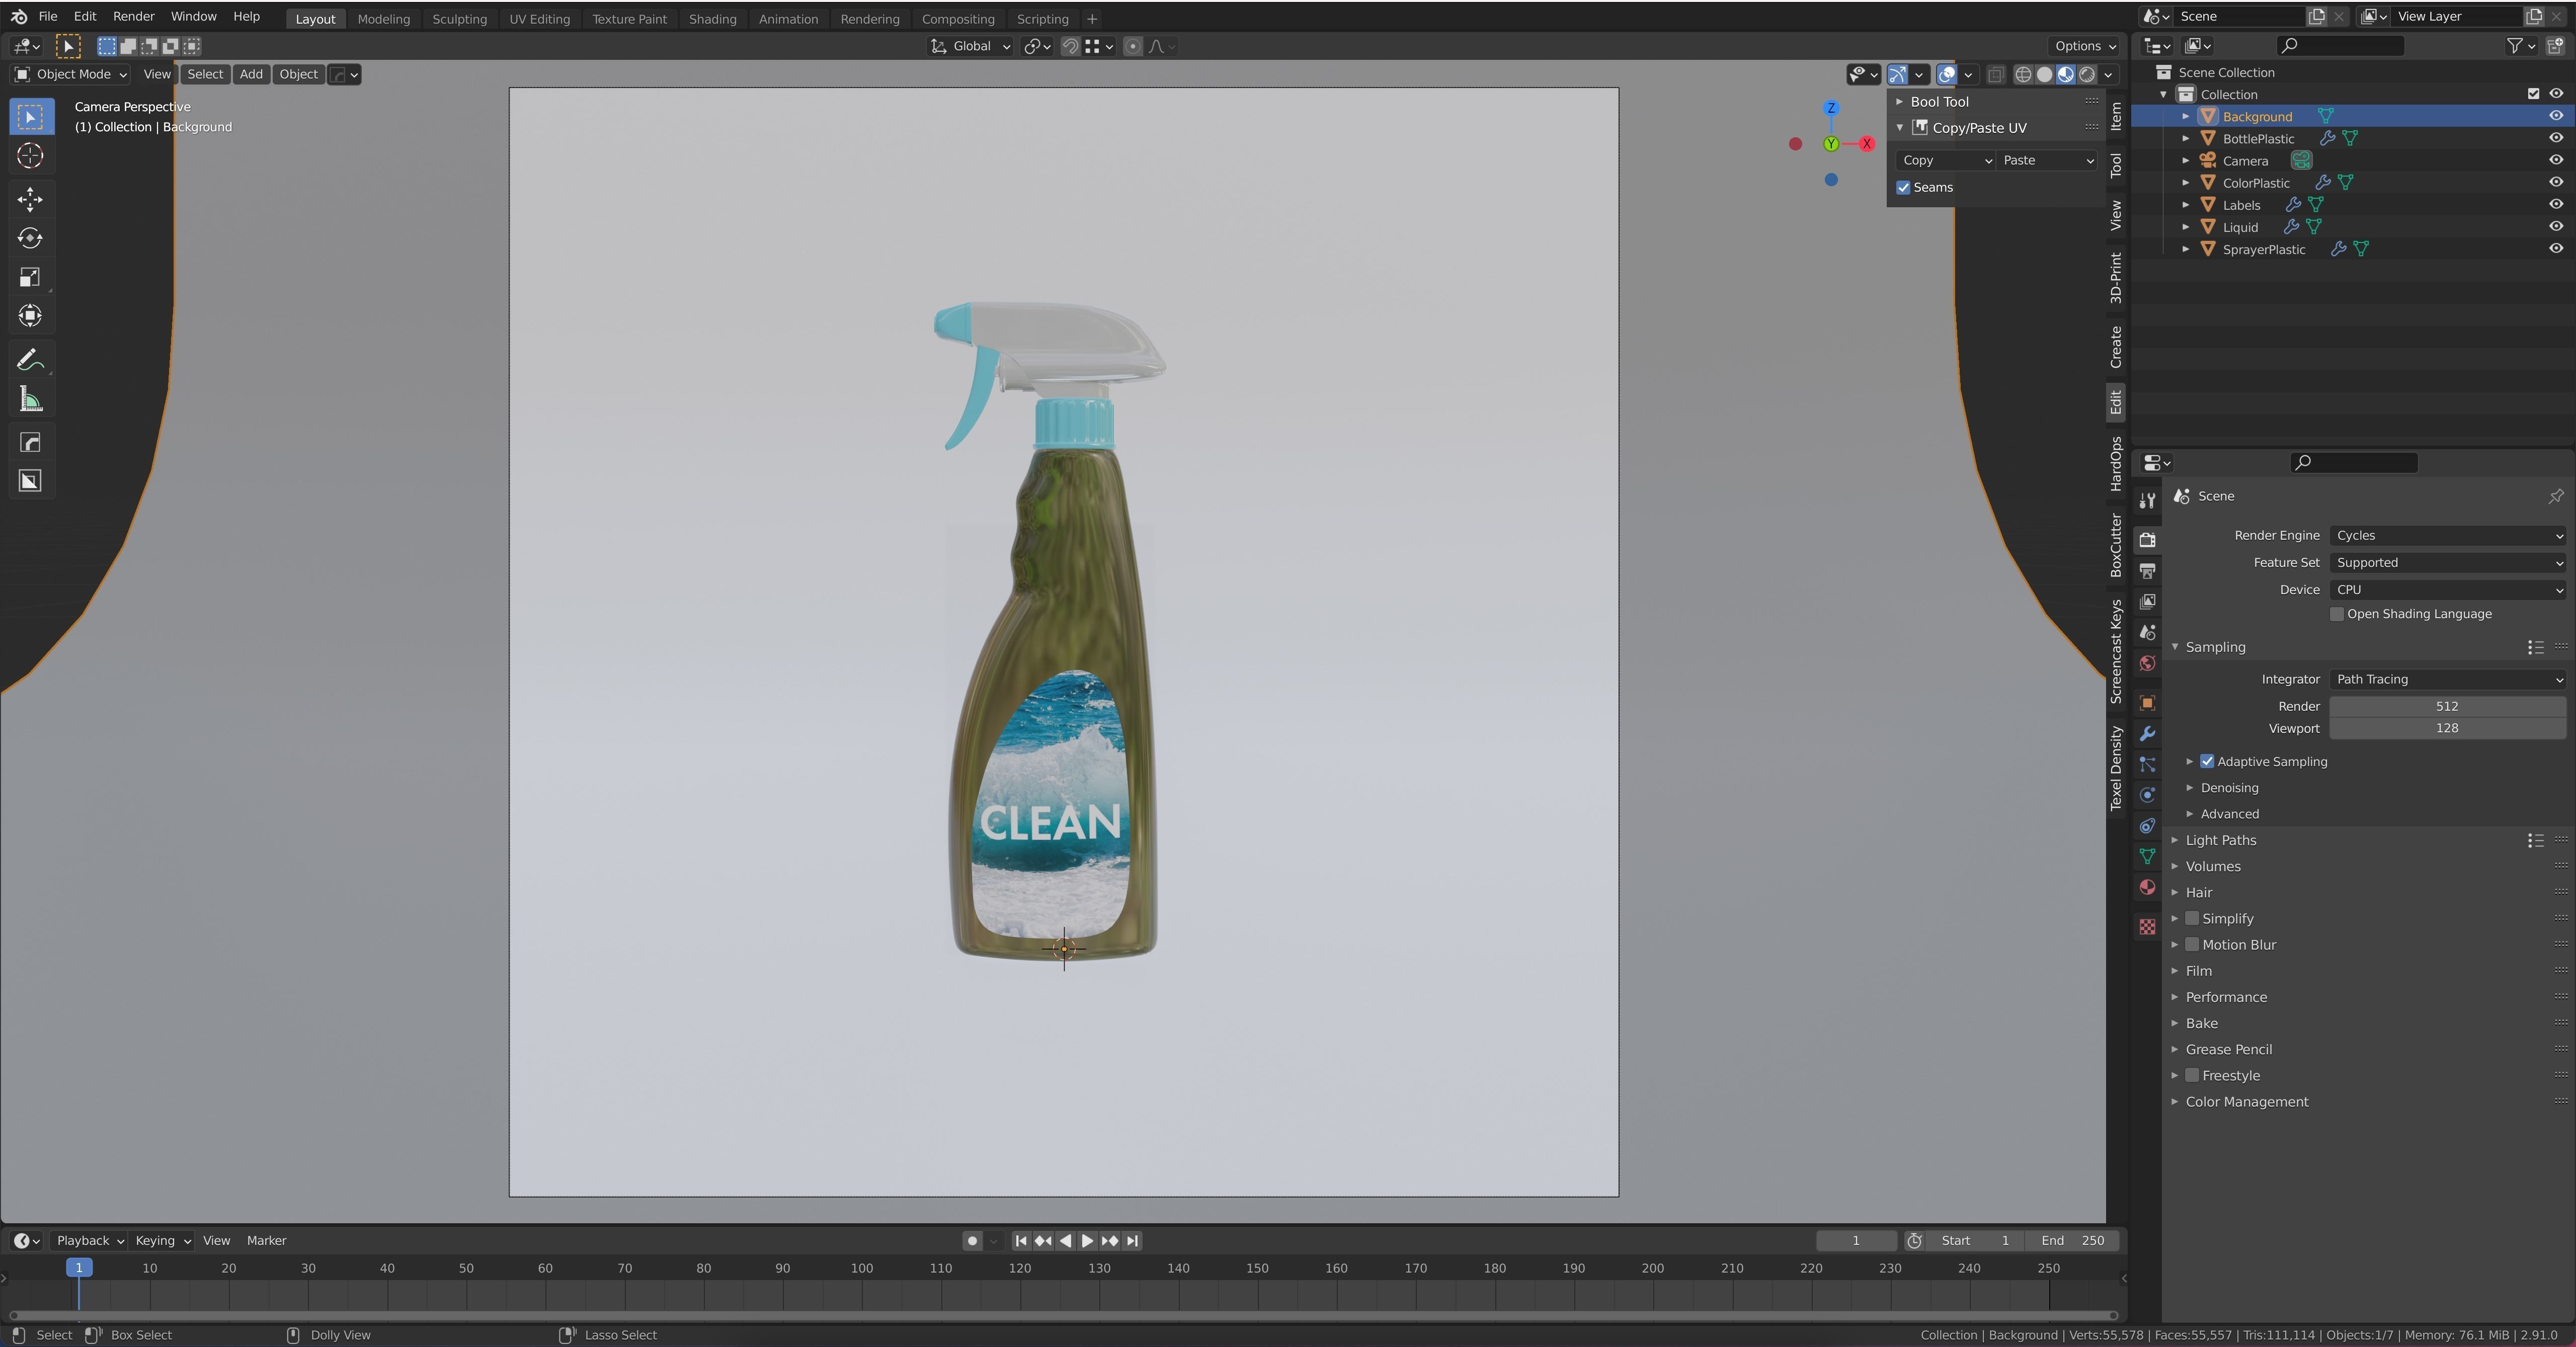Select the Measure tool
The width and height of the screenshot is (2576, 1347).
point(30,400)
